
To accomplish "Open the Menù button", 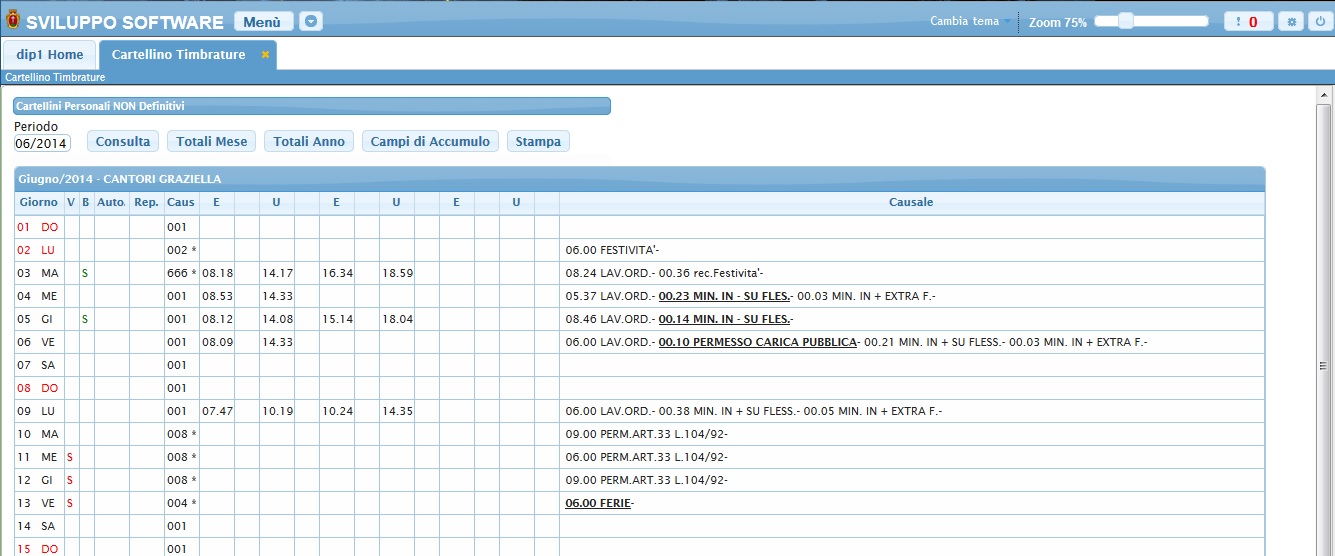I will tap(263, 21).
